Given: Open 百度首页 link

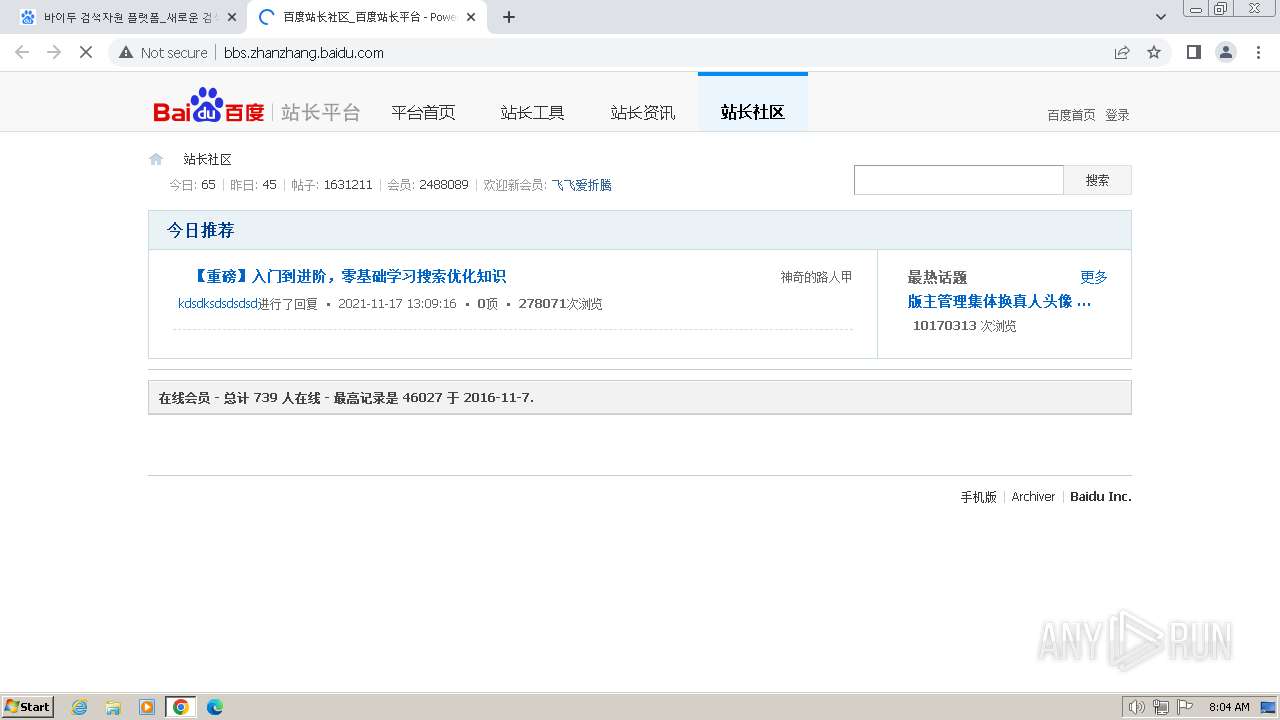Looking at the screenshot, I should pos(1071,115).
